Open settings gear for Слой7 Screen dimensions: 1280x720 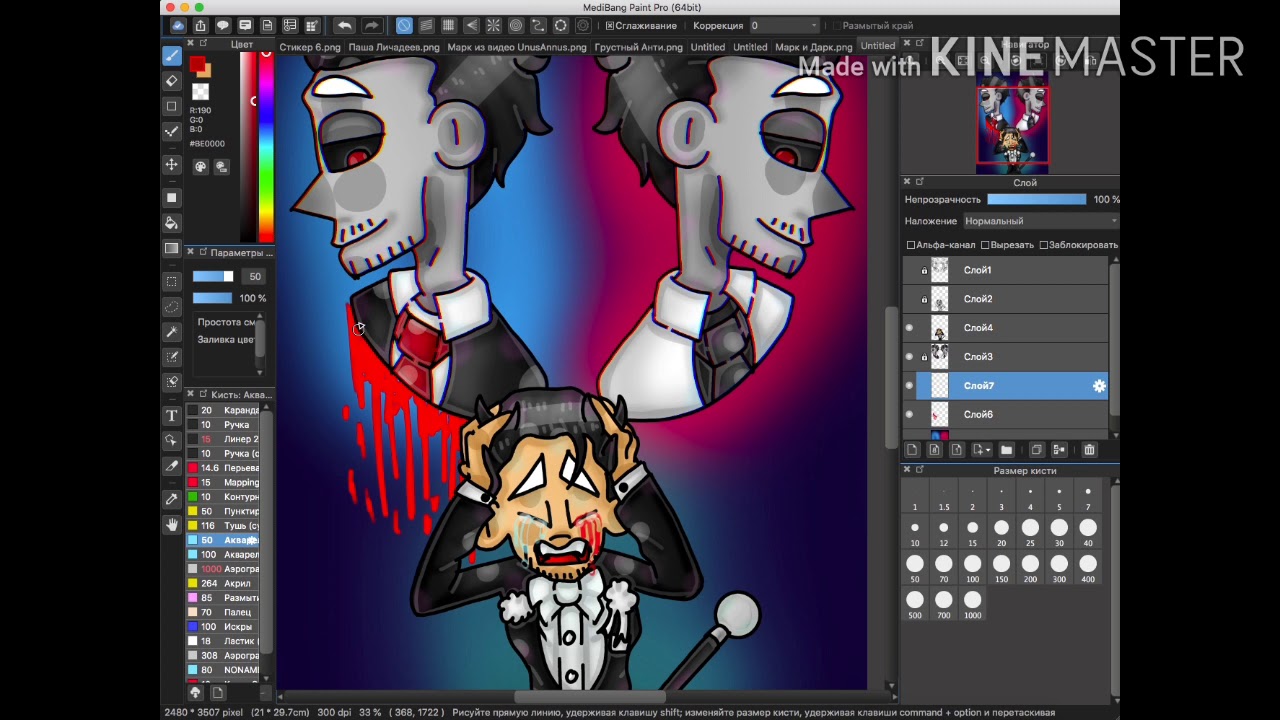pyautogui.click(x=1099, y=386)
